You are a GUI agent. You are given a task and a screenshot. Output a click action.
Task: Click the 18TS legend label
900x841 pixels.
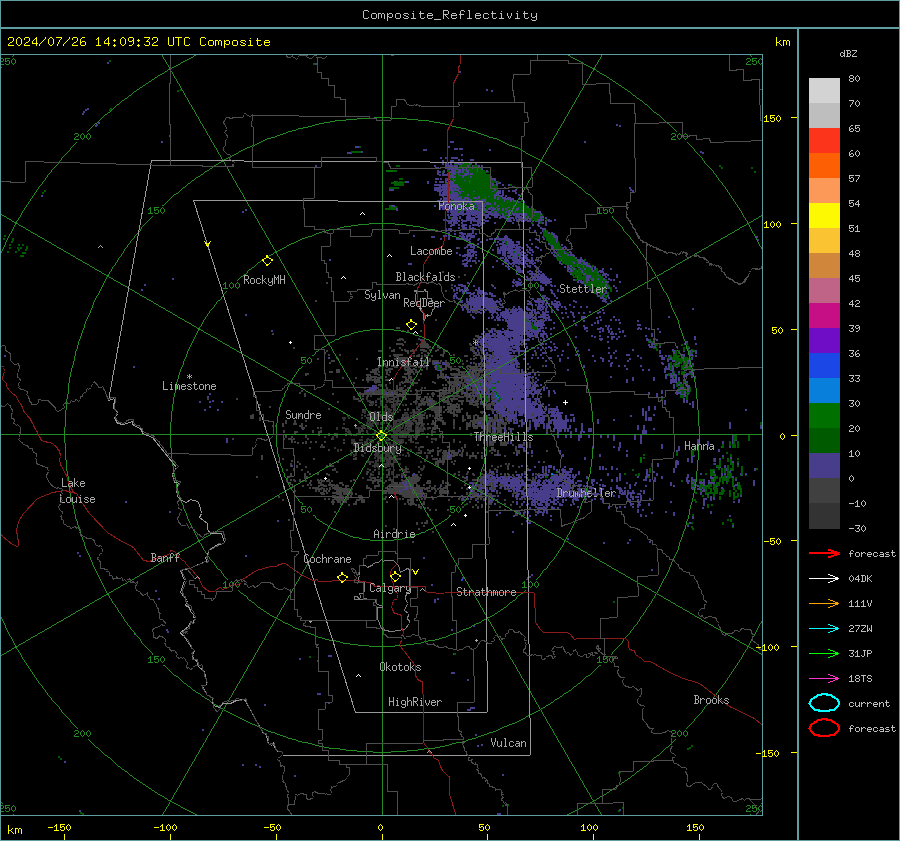coord(860,679)
